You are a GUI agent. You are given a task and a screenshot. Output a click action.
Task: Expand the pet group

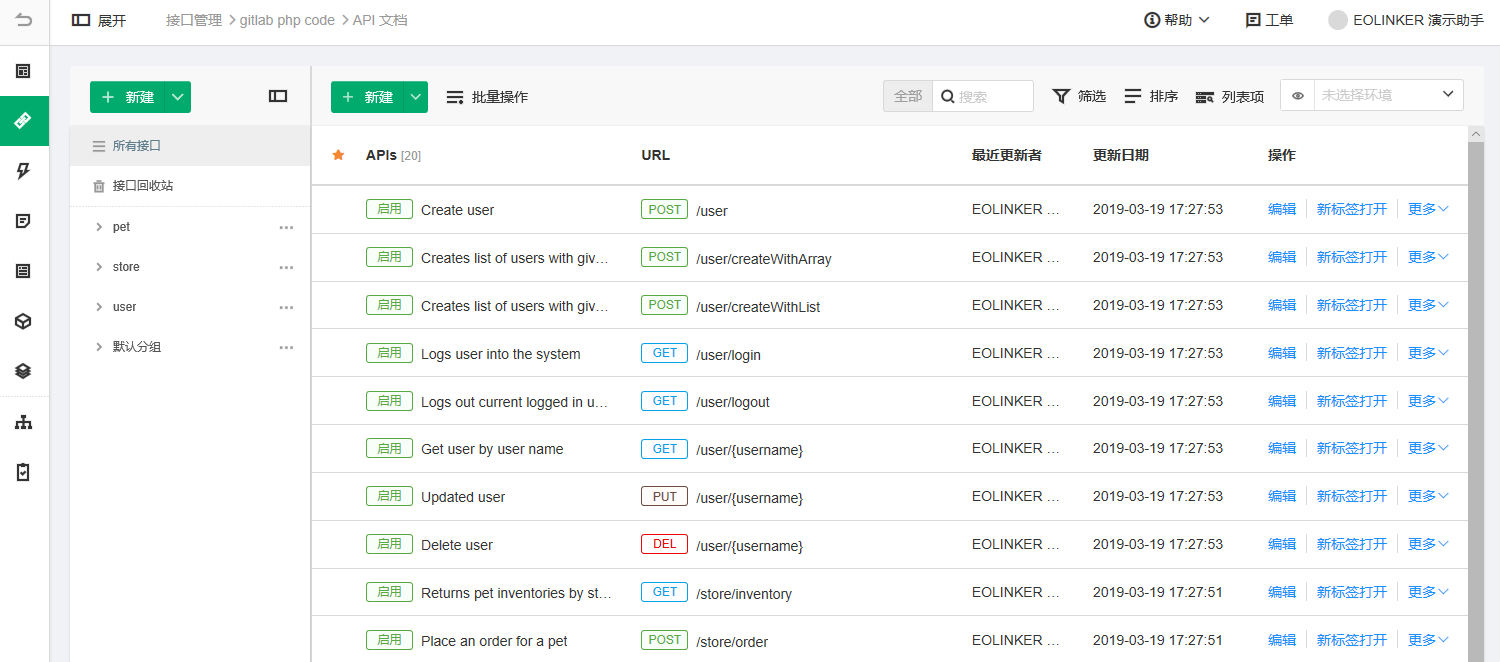coord(99,227)
